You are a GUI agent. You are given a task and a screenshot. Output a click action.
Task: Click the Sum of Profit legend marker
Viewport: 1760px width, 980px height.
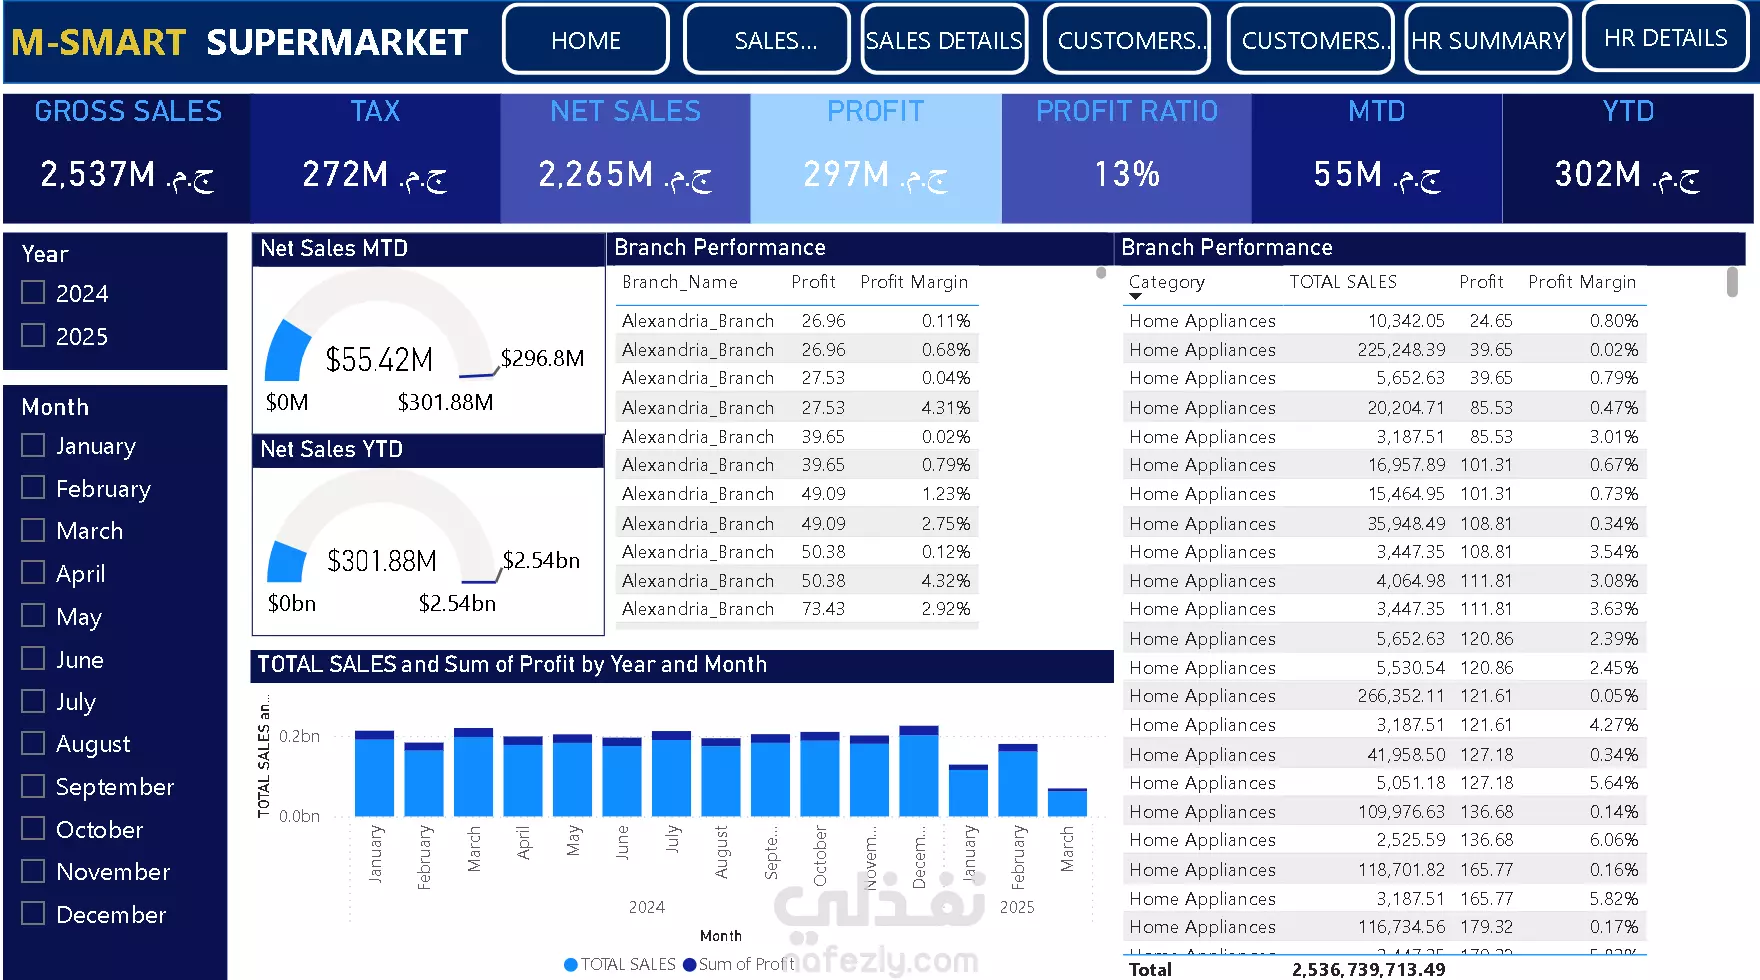(x=689, y=965)
